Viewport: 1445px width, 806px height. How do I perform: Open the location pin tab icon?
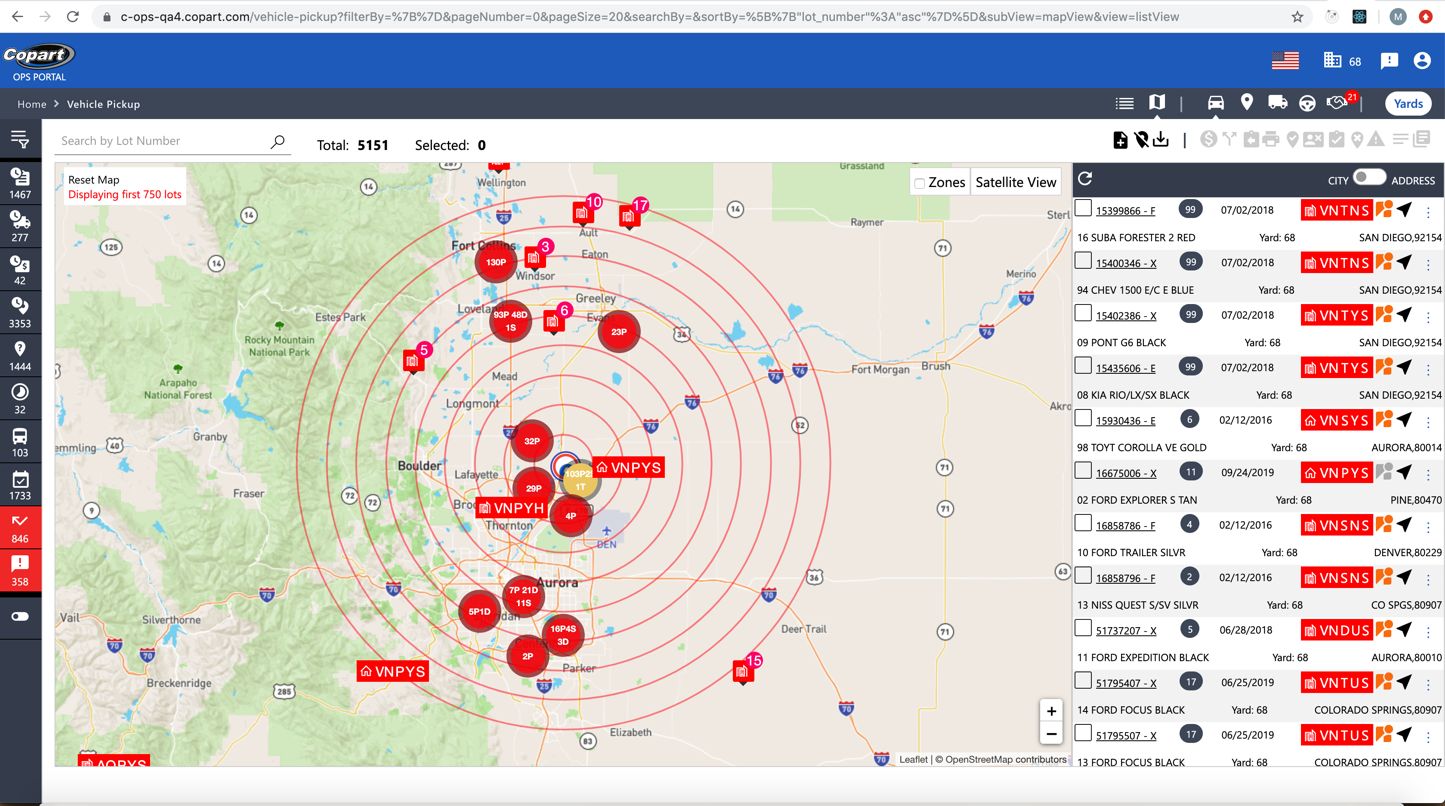(1247, 102)
